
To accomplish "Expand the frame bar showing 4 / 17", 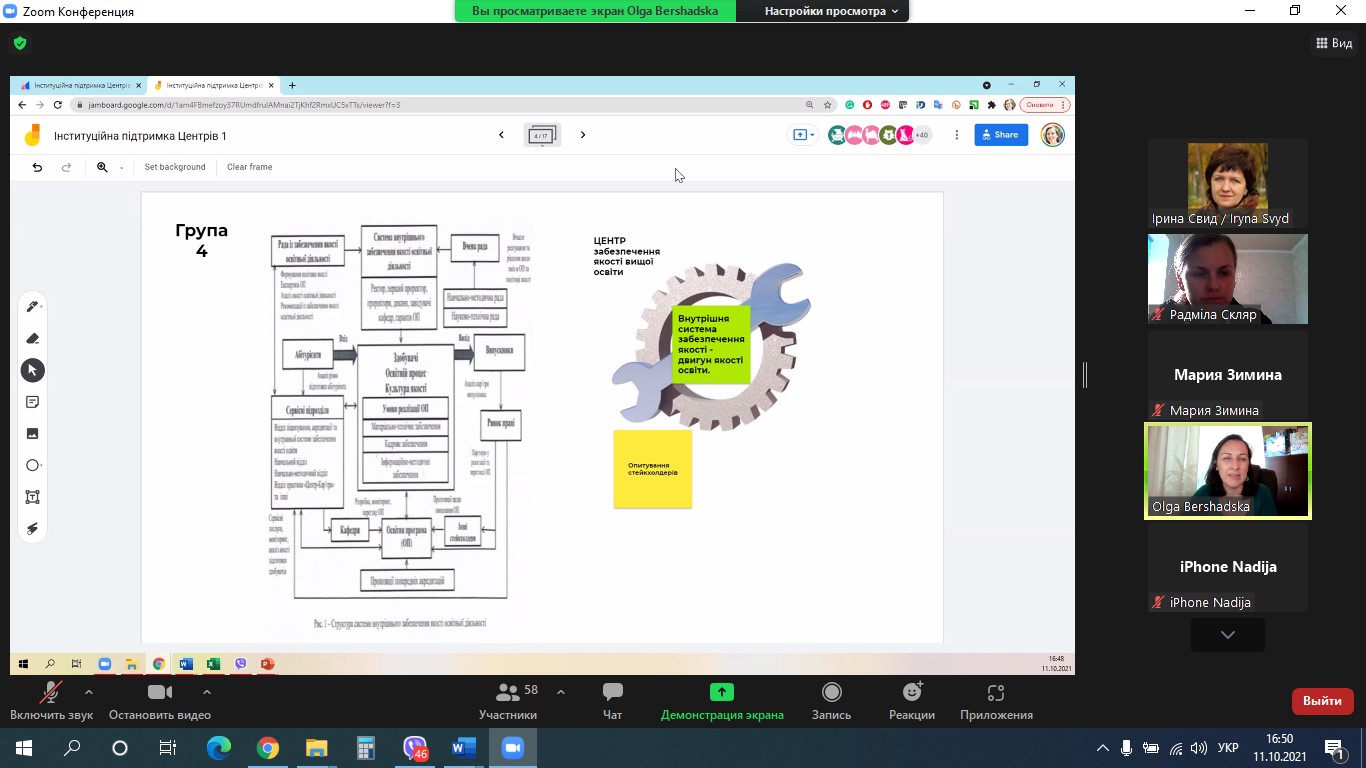I will tap(542, 135).
